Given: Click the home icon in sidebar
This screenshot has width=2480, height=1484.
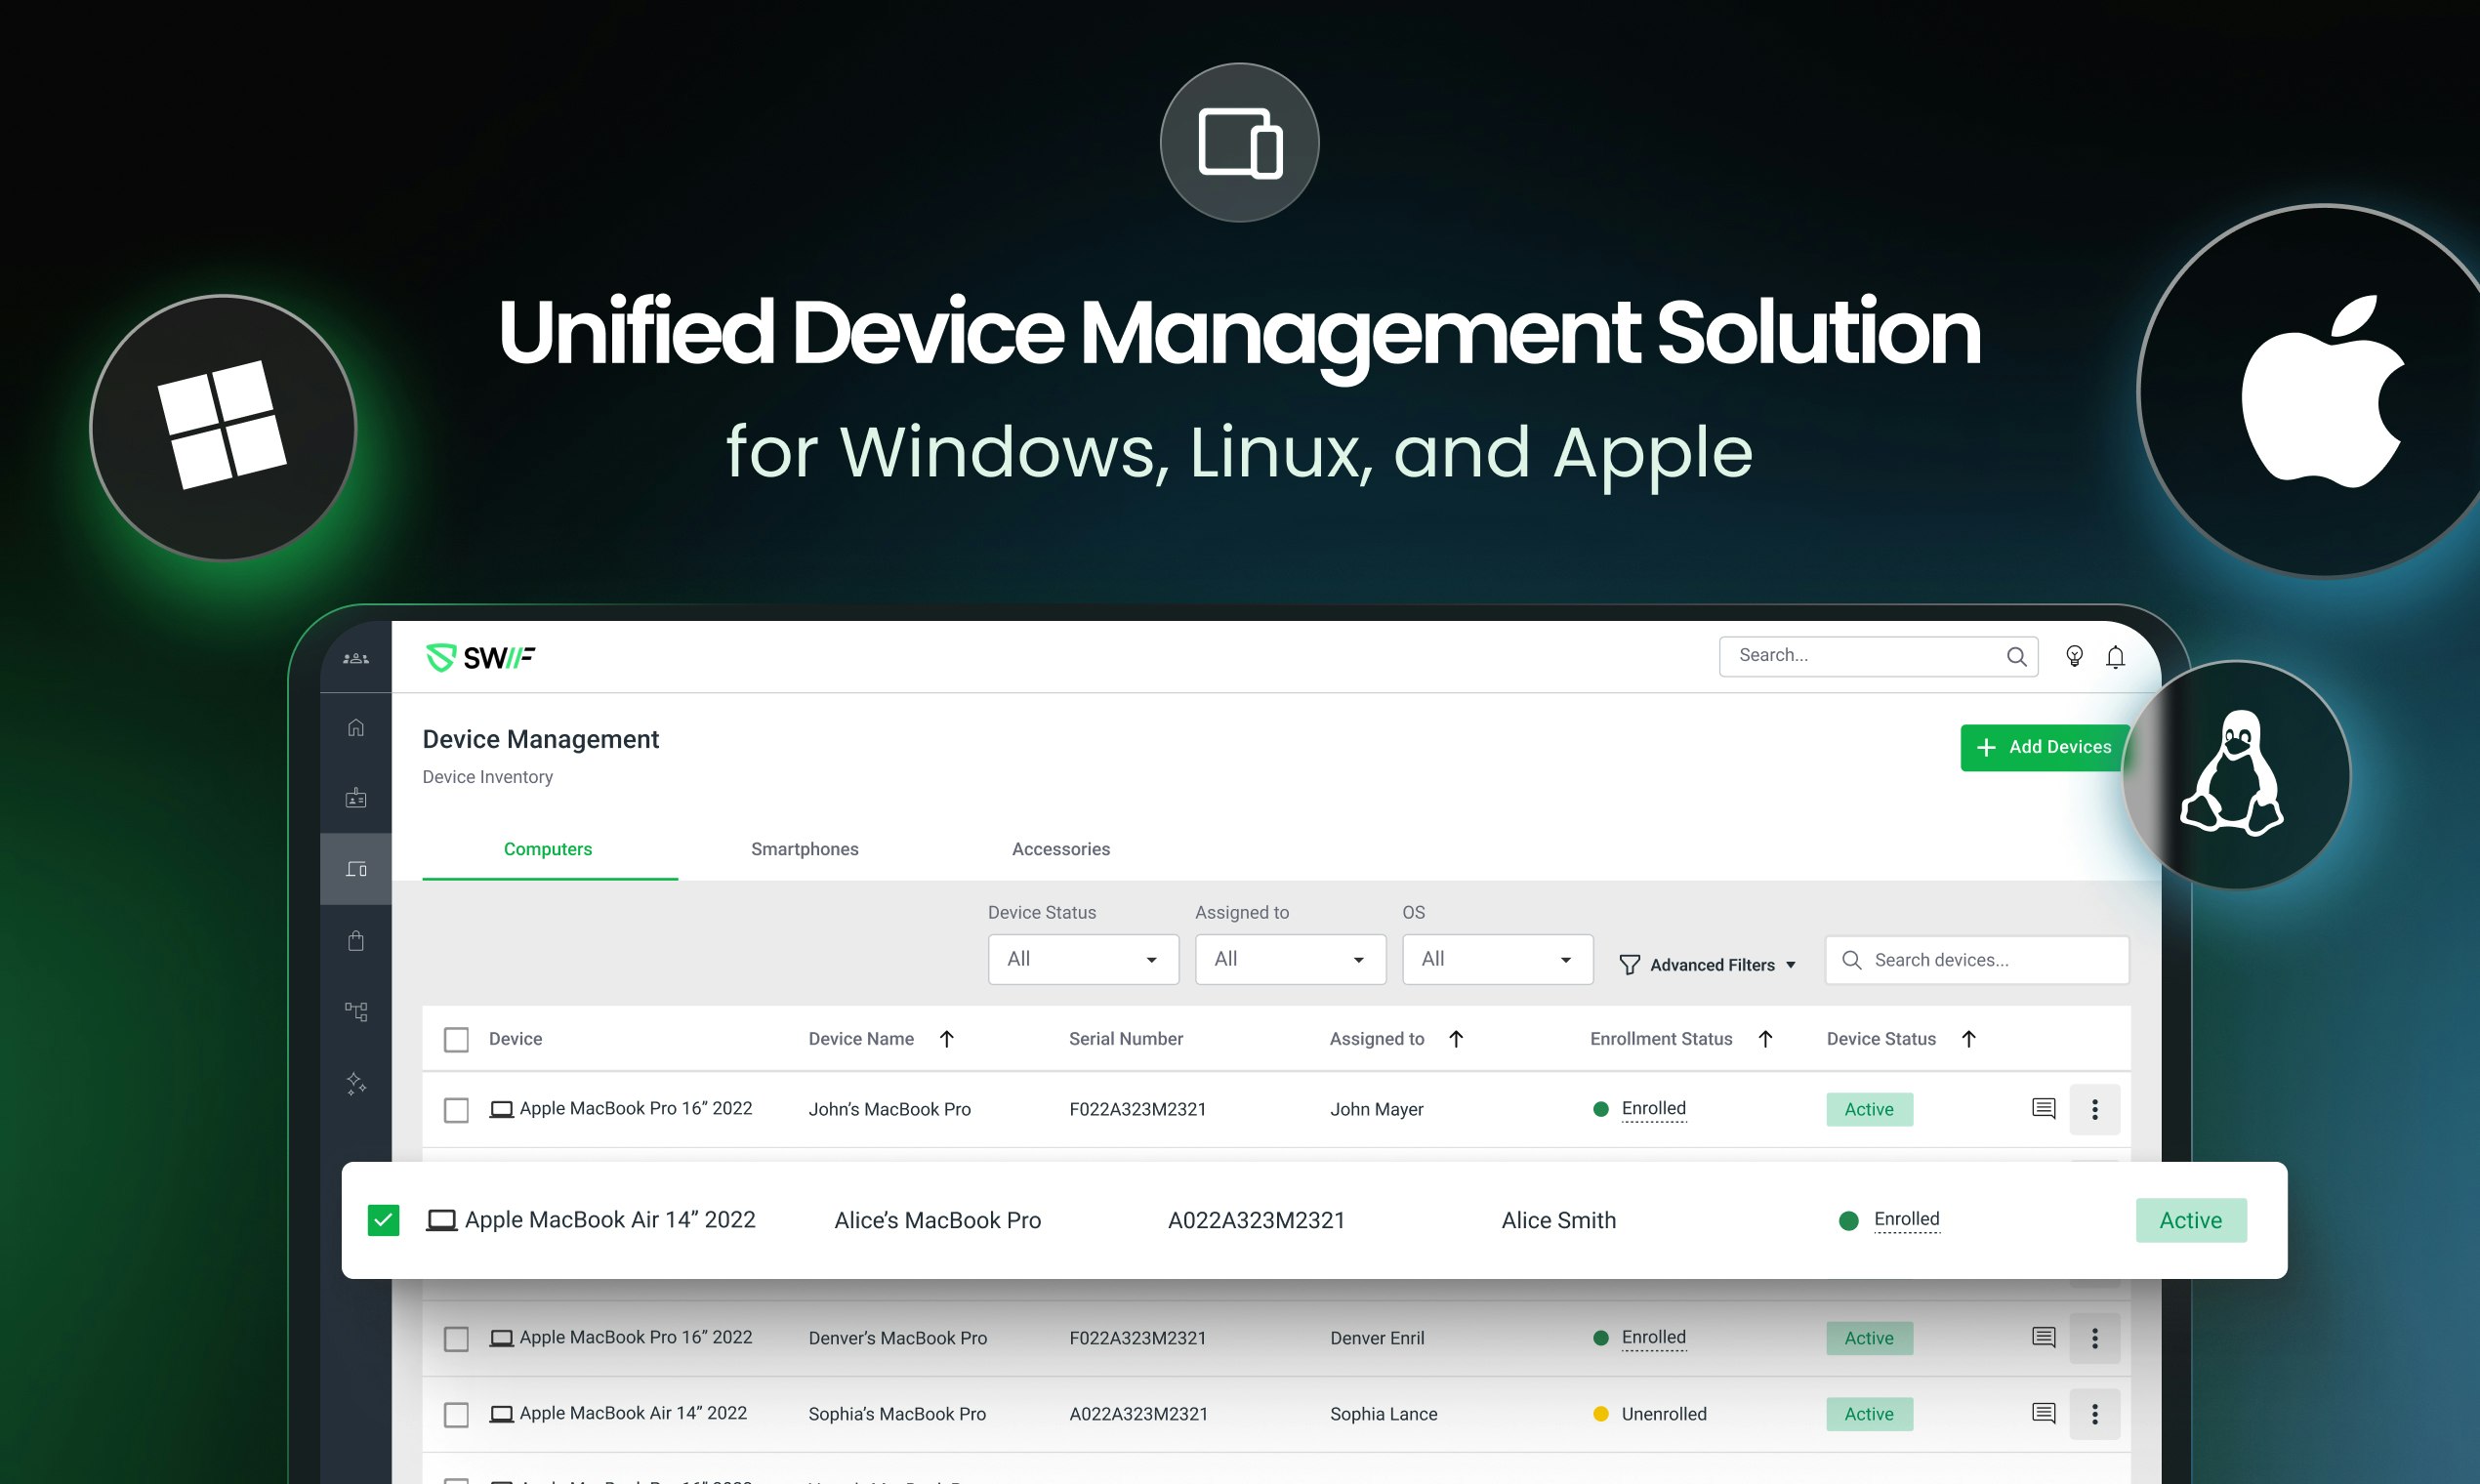Looking at the screenshot, I should coord(356,727).
